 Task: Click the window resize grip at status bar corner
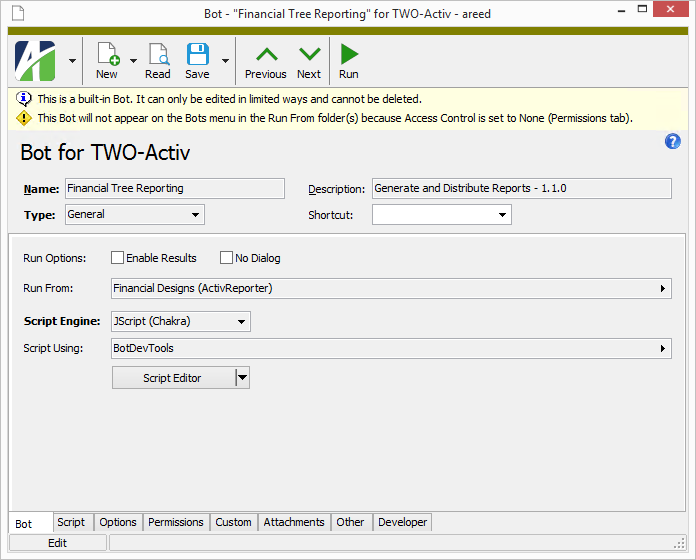tap(679, 544)
